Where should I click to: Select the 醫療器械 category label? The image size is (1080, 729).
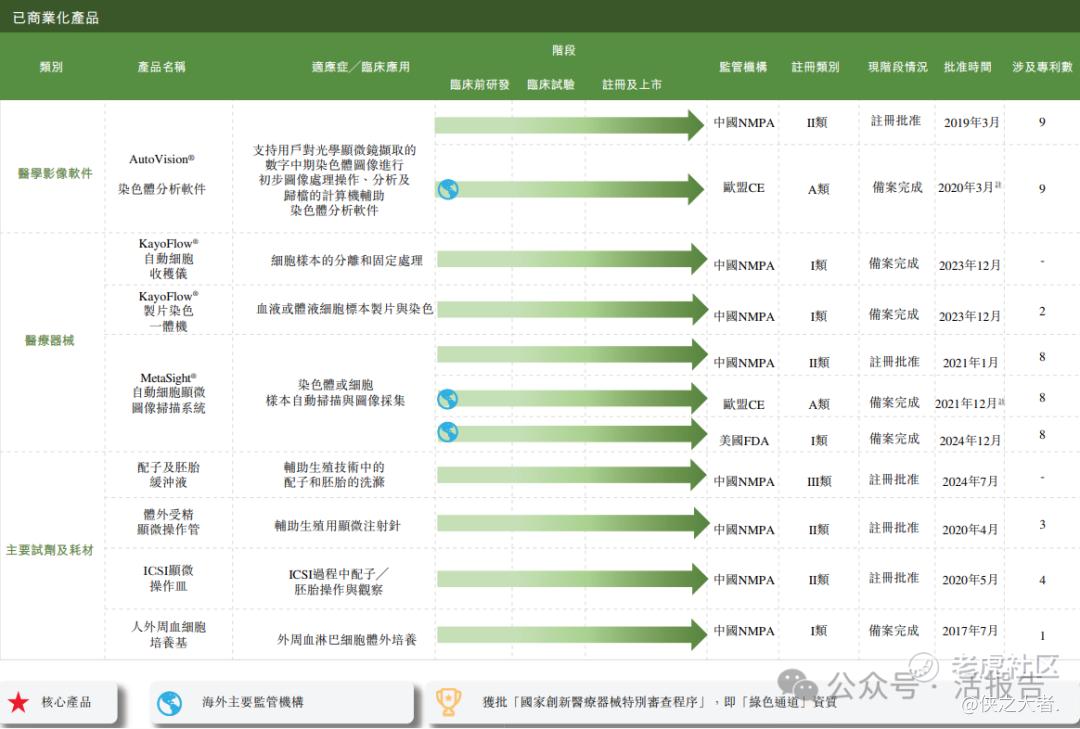(50, 340)
